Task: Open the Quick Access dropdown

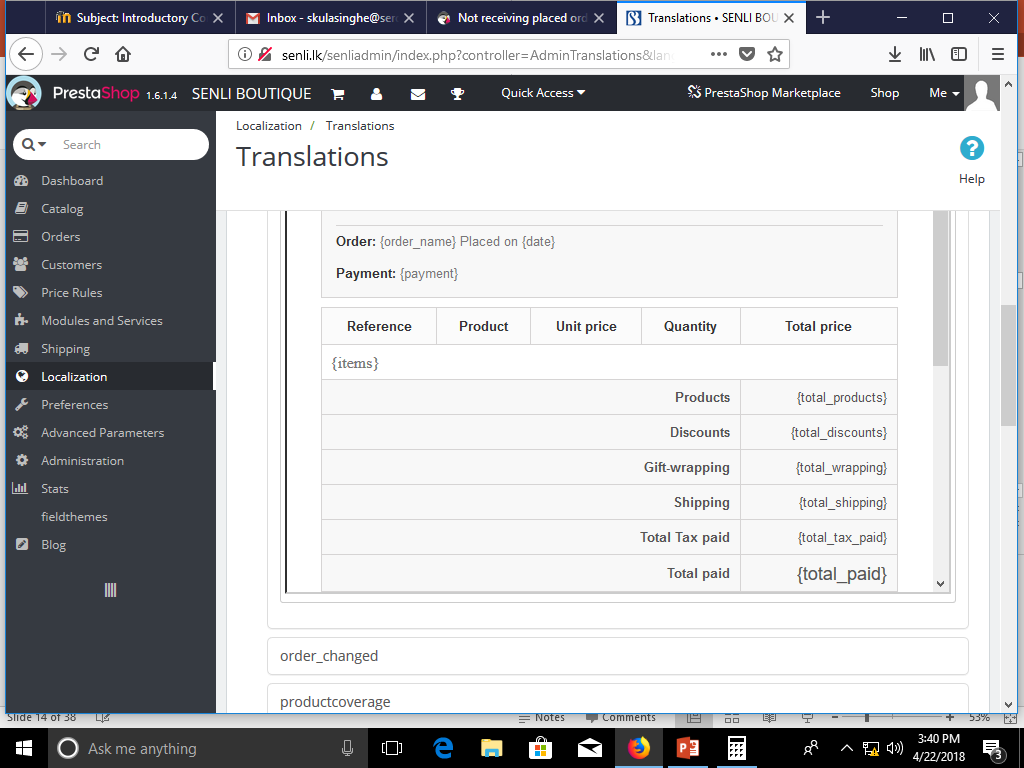Action: click(543, 93)
